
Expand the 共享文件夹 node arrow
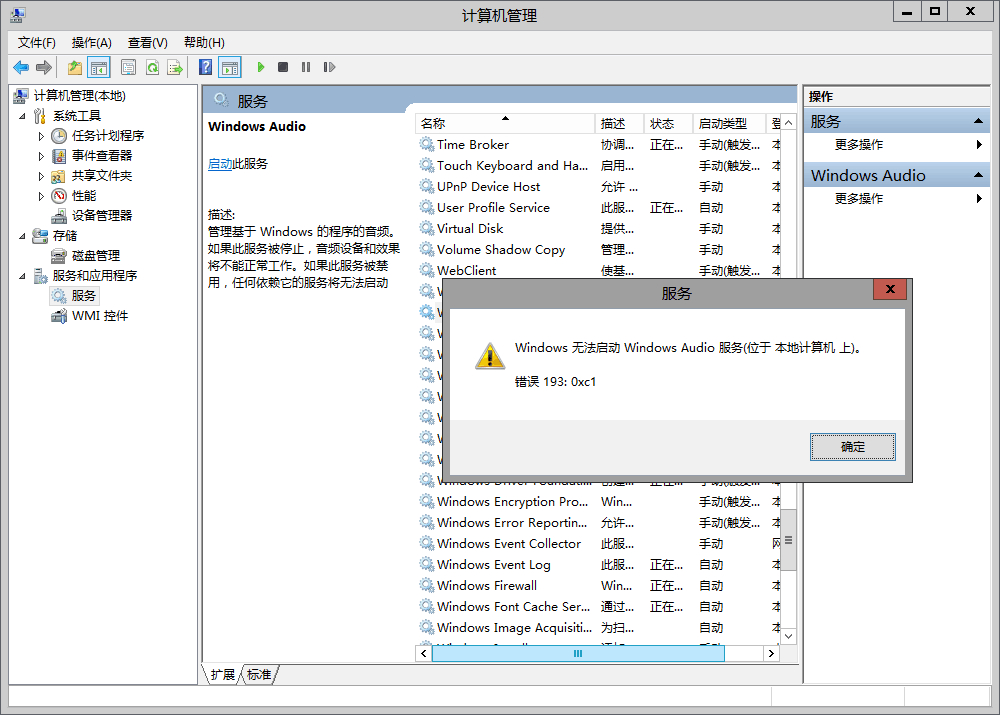click(x=41, y=176)
